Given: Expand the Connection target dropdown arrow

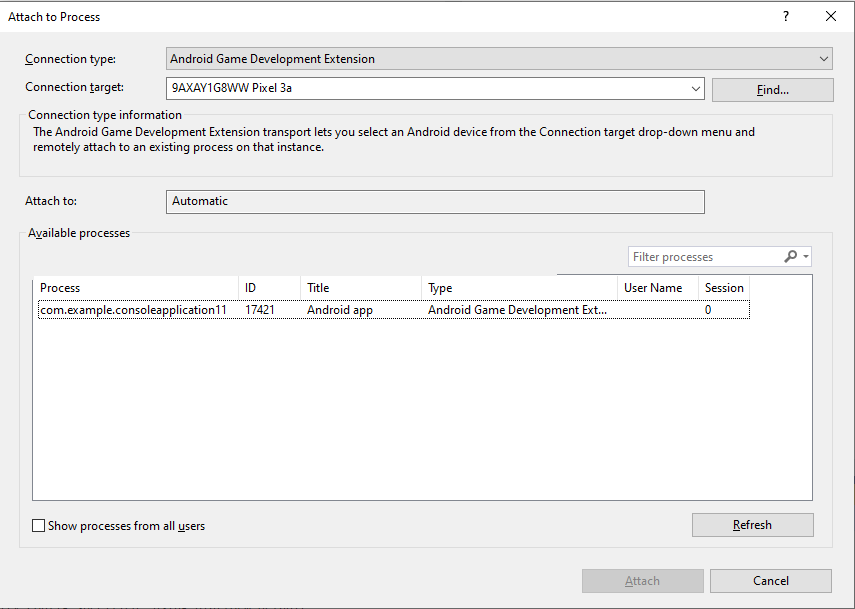Looking at the screenshot, I should (696, 89).
